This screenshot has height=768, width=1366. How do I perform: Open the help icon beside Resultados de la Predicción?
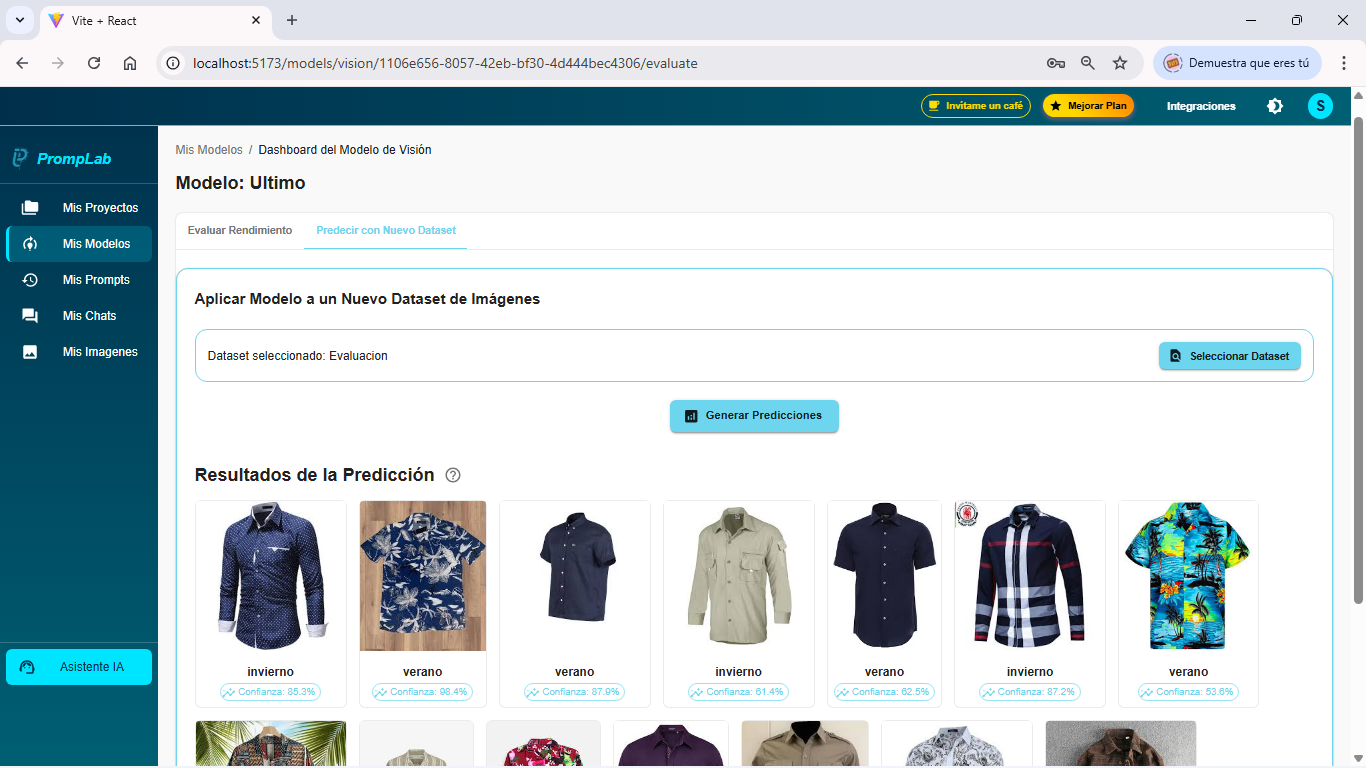[453, 475]
